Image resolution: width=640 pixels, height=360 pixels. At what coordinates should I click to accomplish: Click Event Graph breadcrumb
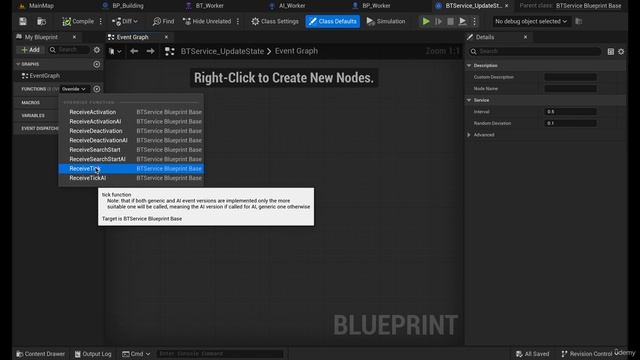coord(296,51)
